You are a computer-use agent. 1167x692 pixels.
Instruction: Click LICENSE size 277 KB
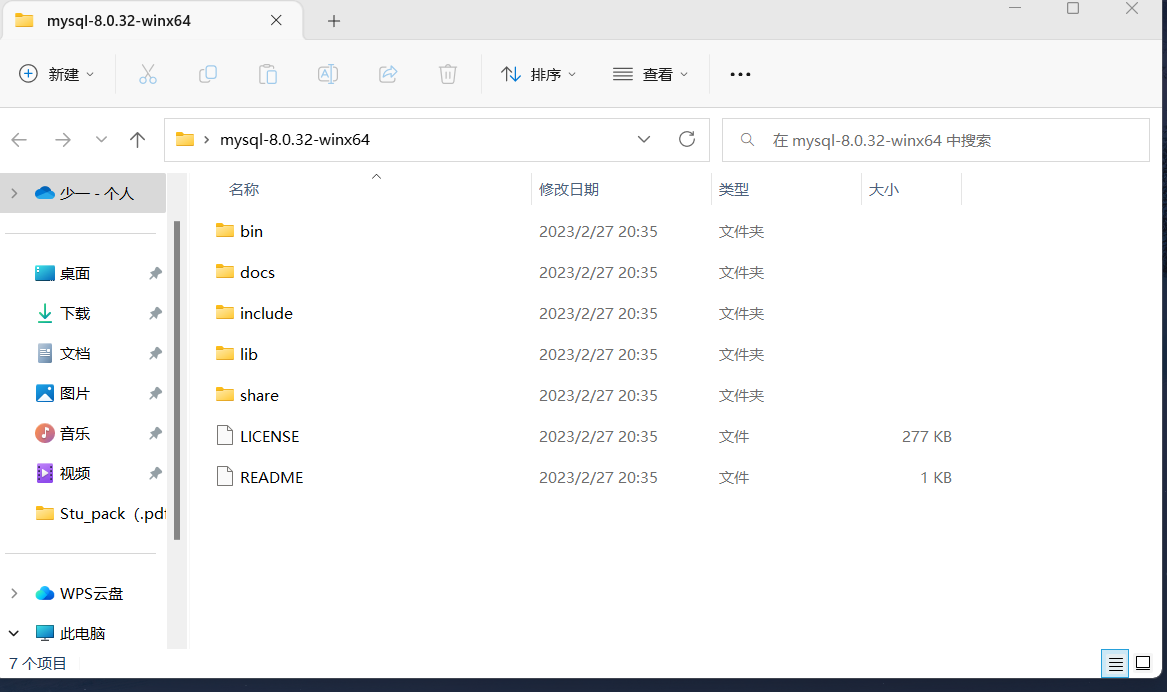pyautogui.click(x=927, y=437)
